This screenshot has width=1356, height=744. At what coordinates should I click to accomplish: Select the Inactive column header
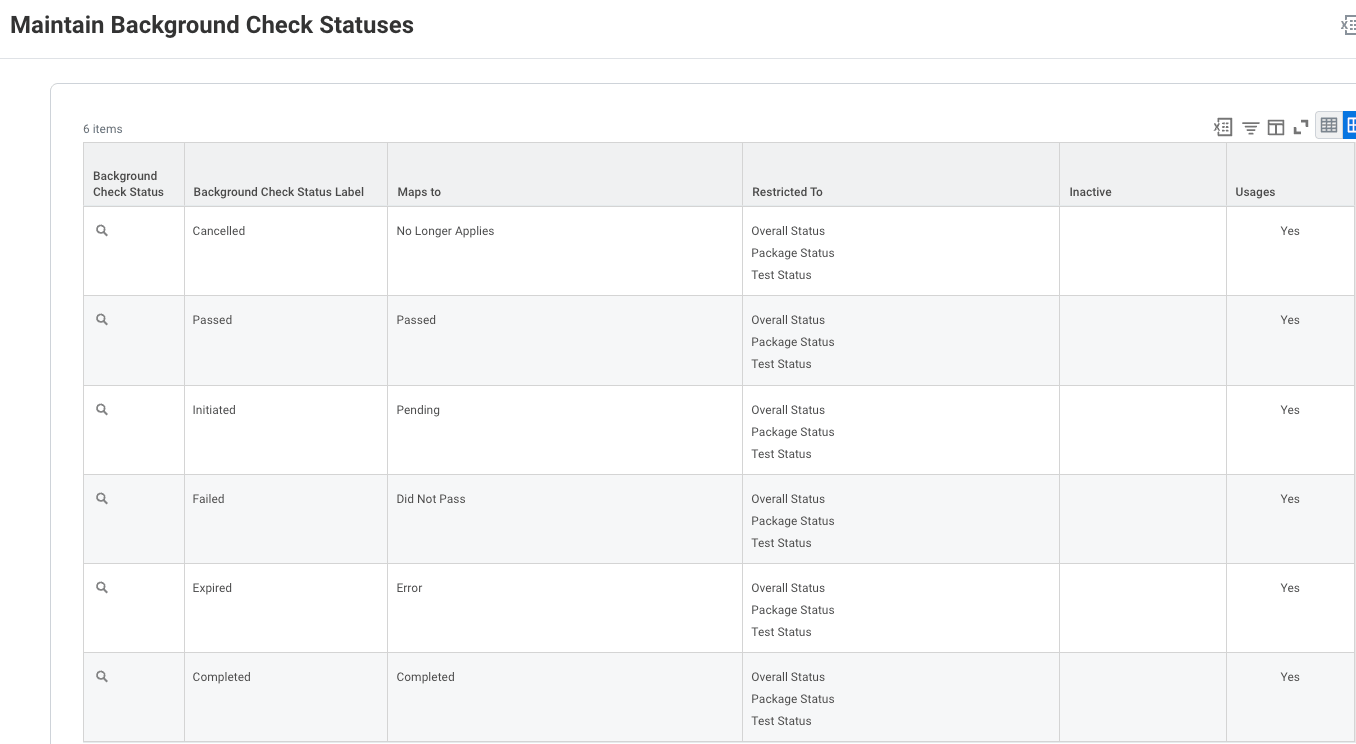(x=1090, y=192)
